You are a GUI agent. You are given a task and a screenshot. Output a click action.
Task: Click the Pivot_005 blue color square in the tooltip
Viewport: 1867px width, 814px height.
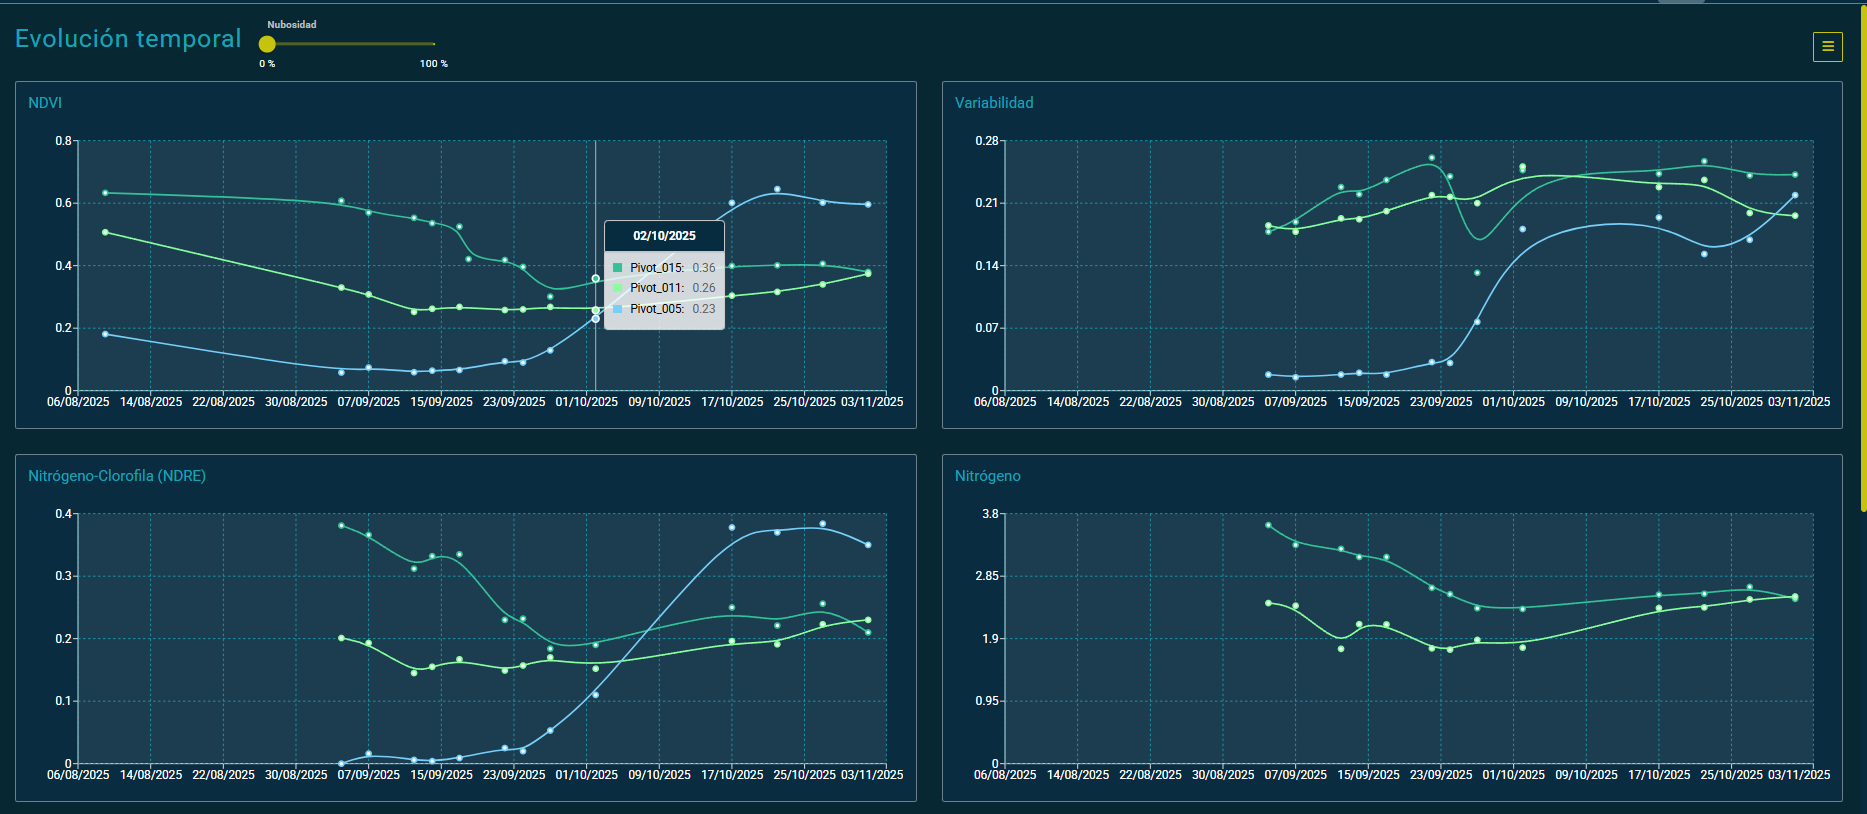(x=618, y=309)
